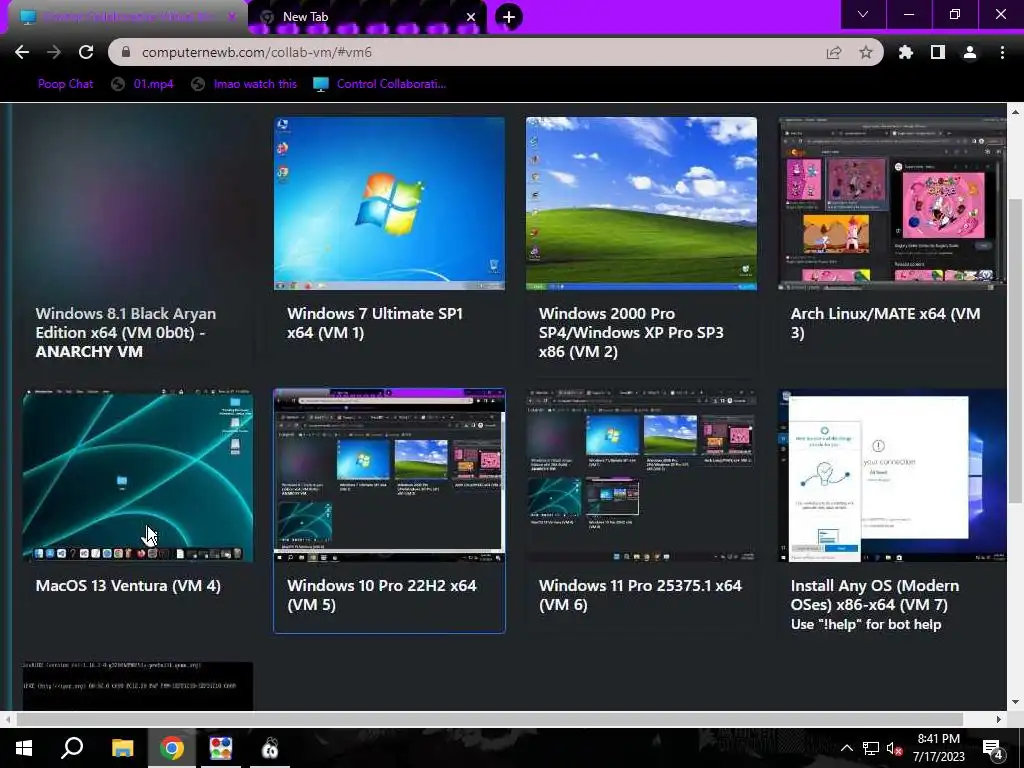Image resolution: width=1024 pixels, height=768 pixels.
Task: Open the Arch Linux/MATE VM thumbnail
Action: click(892, 203)
